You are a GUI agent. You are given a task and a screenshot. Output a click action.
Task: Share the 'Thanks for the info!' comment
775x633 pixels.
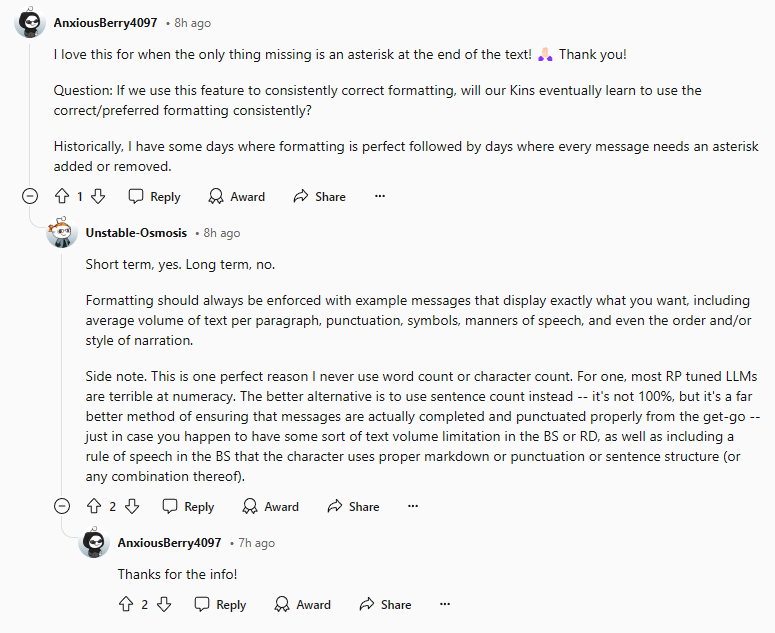[x=386, y=604]
